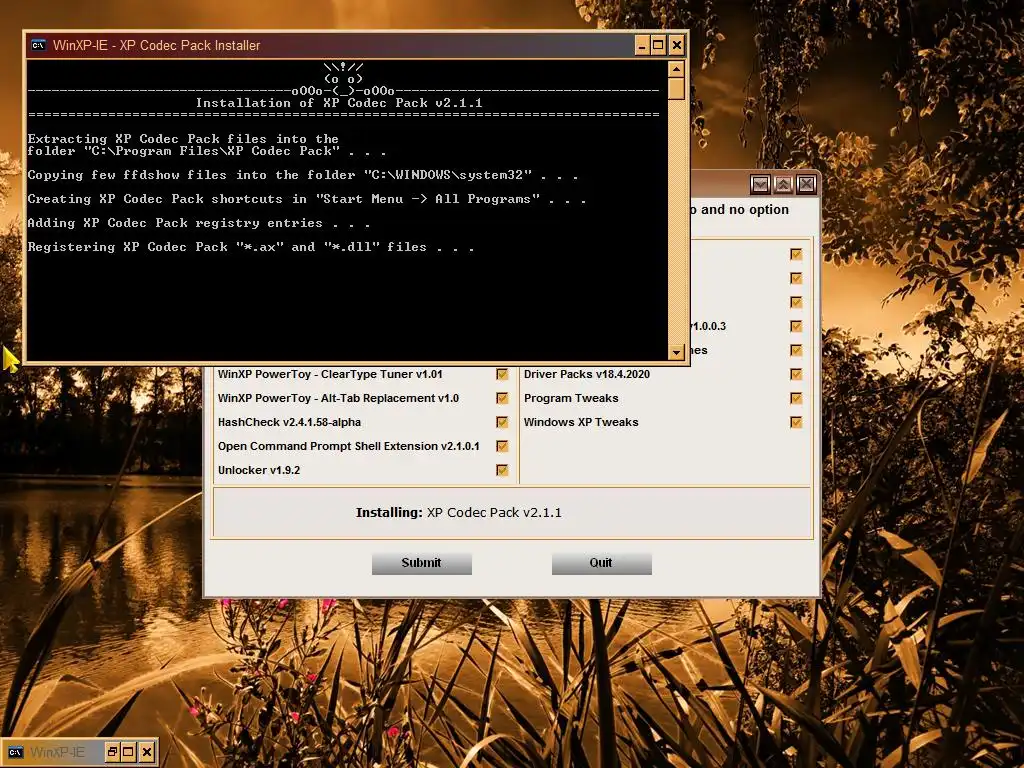Uncheck the Unlocker v1.9.2 checkbox

(502, 470)
